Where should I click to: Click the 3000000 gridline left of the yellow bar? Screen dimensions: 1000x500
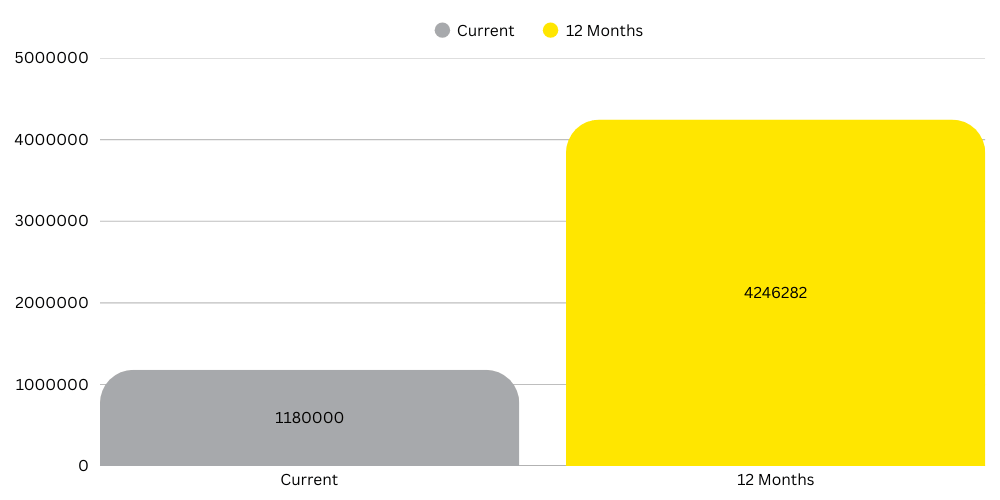click(330, 221)
